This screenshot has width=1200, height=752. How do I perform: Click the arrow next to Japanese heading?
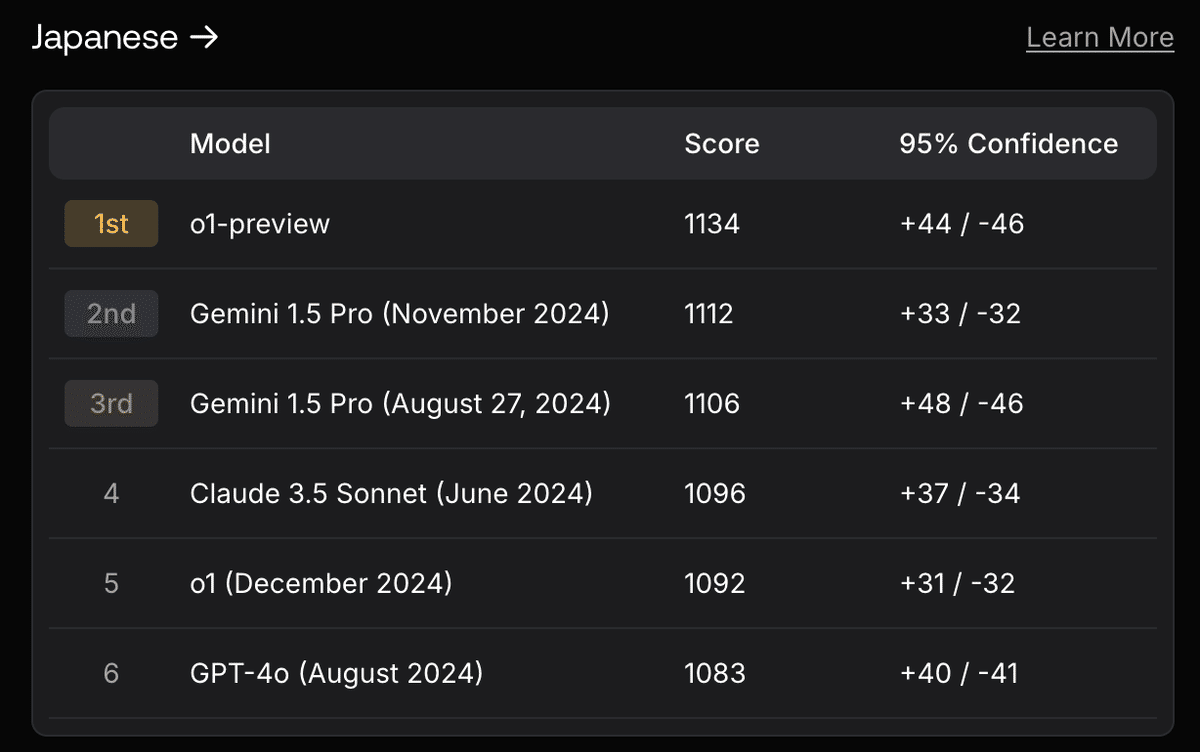coord(203,39)
